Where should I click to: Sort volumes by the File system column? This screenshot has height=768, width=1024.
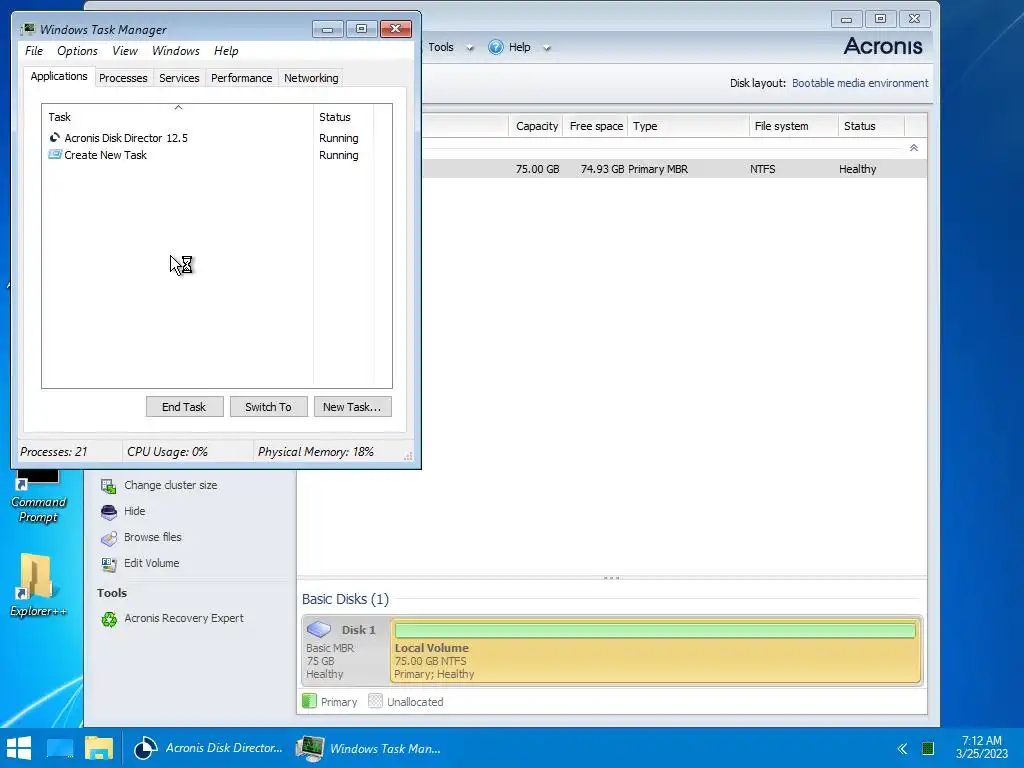[794, 126]
